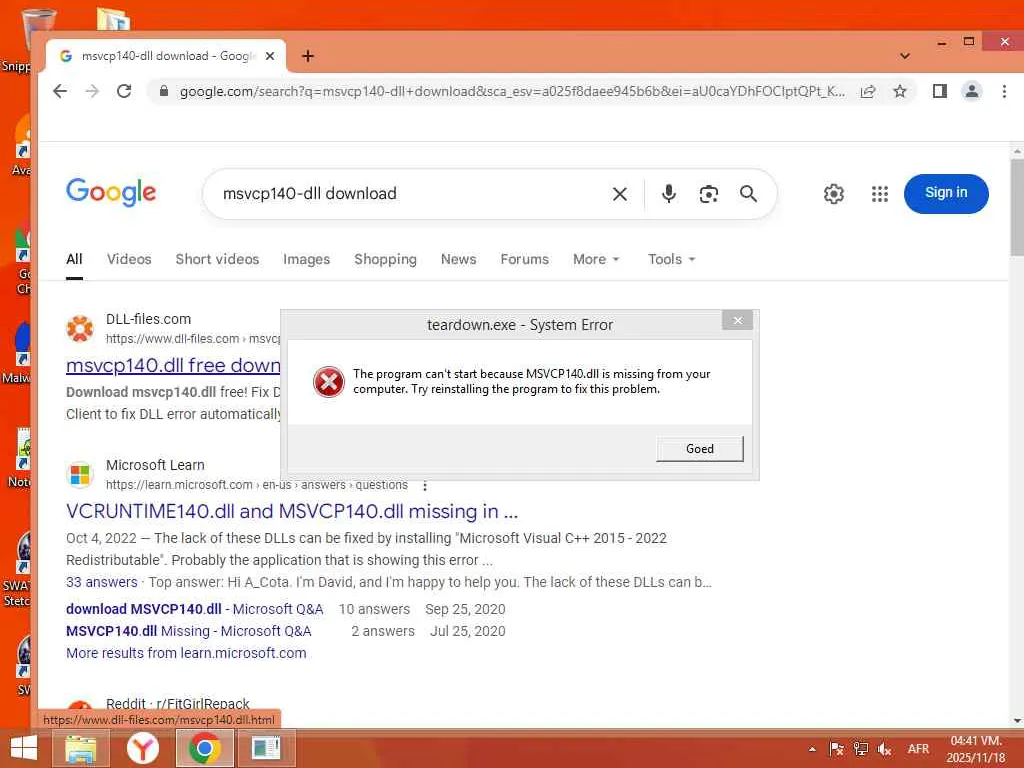Open Google quick settings gear
The image size is (1024, 768).
pyautogui.click(x=833, y=194)
